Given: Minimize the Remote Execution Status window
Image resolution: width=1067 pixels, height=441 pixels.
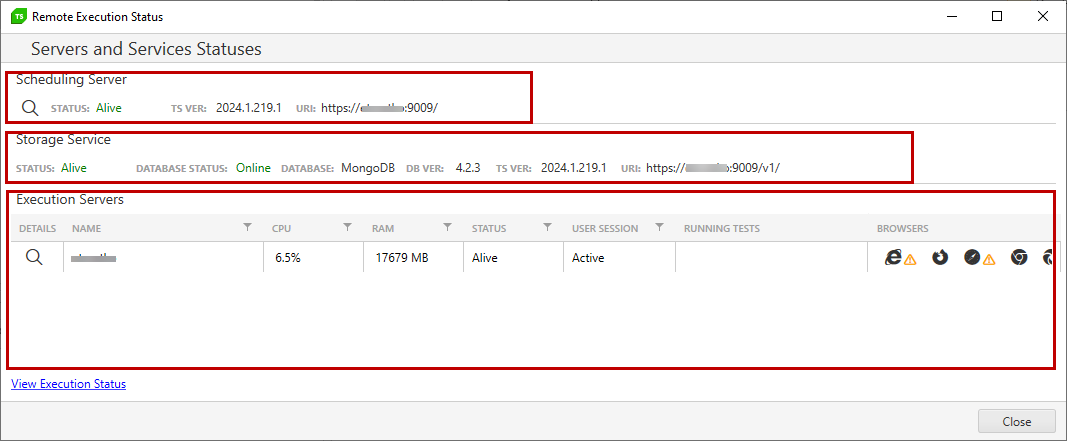Looking at the screenshot, I should pos(952,16).
